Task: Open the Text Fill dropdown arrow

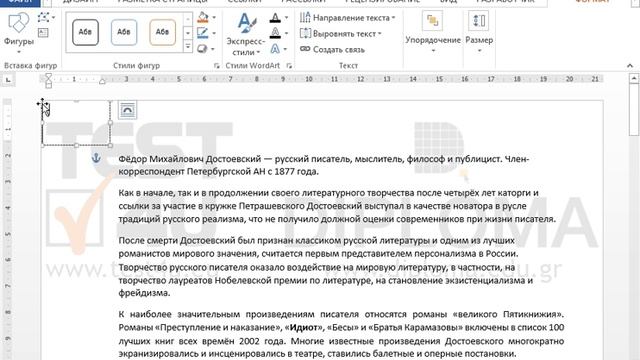Action: point(286,18)
